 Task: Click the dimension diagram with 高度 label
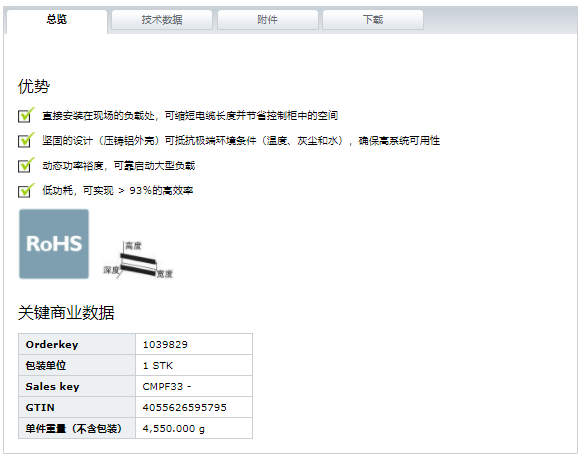click(138, 259)
